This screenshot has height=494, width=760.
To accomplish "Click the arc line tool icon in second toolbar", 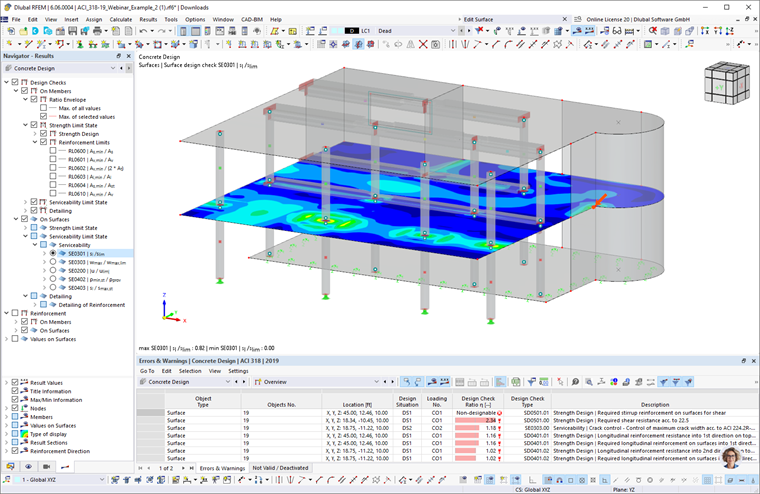I will tap(507, 45).
